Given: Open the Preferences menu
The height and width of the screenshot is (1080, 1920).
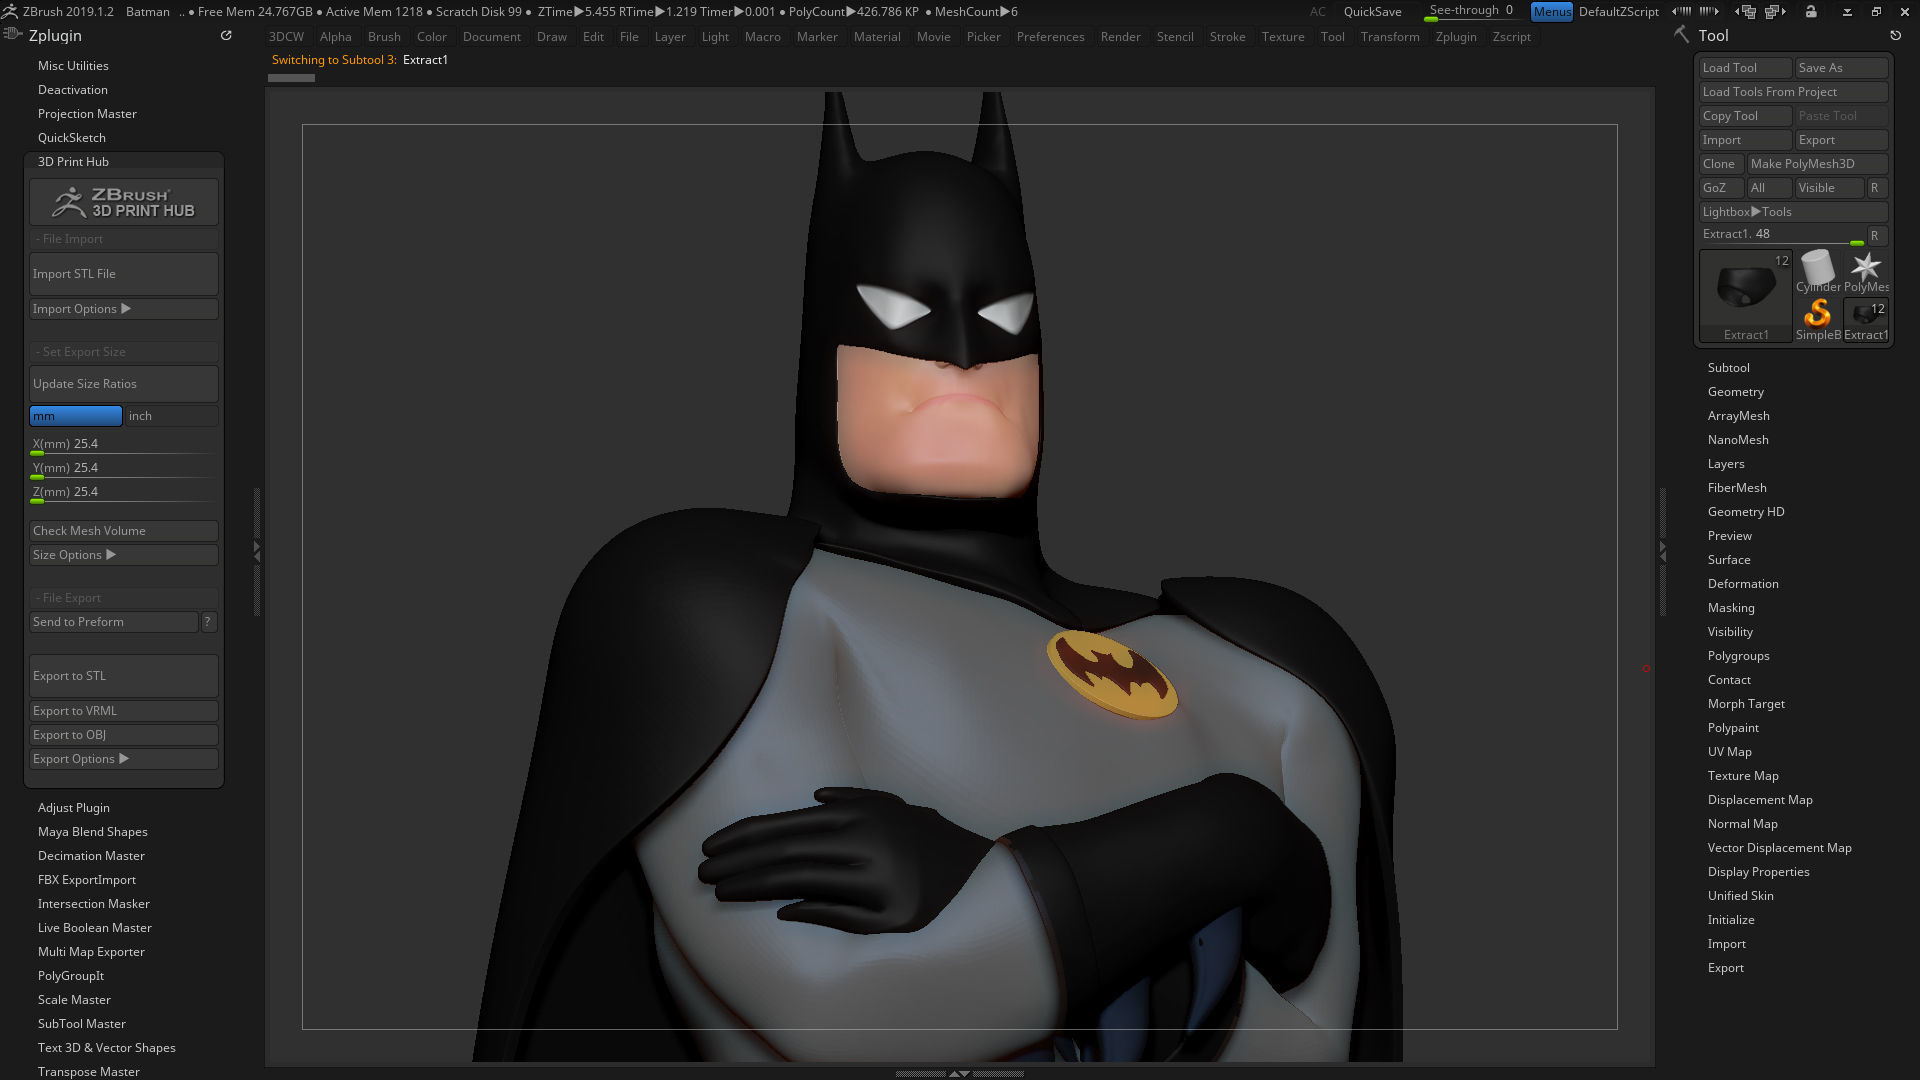Looking at the screenshot, I should click(1050, 37).
